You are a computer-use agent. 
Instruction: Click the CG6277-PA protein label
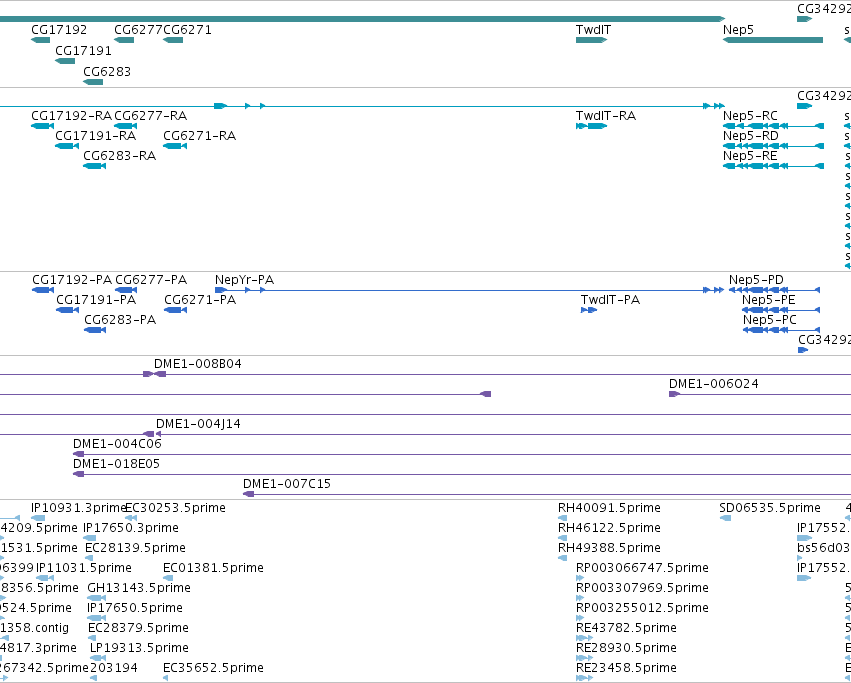pyautogui.click(x=151, y=280)
